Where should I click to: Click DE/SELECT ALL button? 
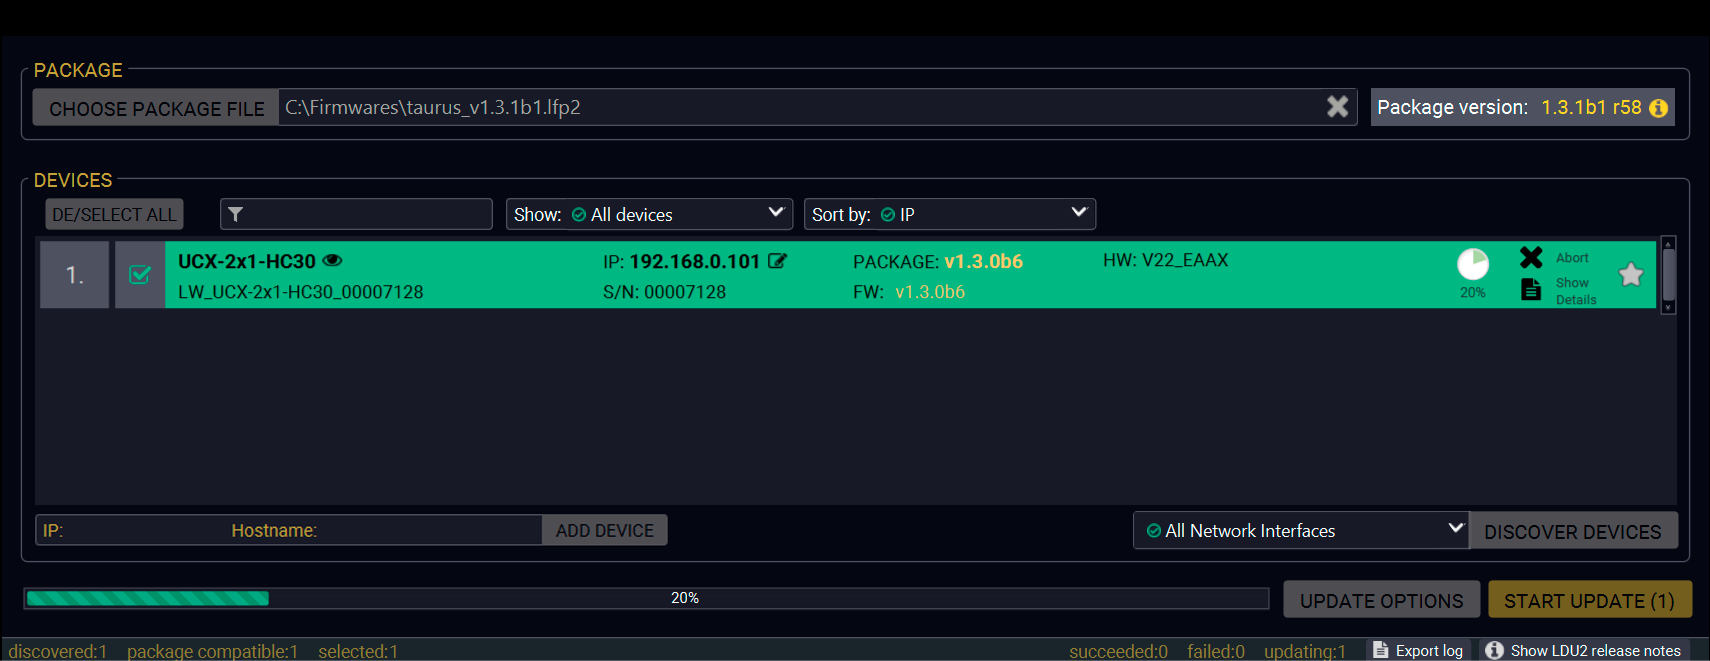click(x=114, y=214)
